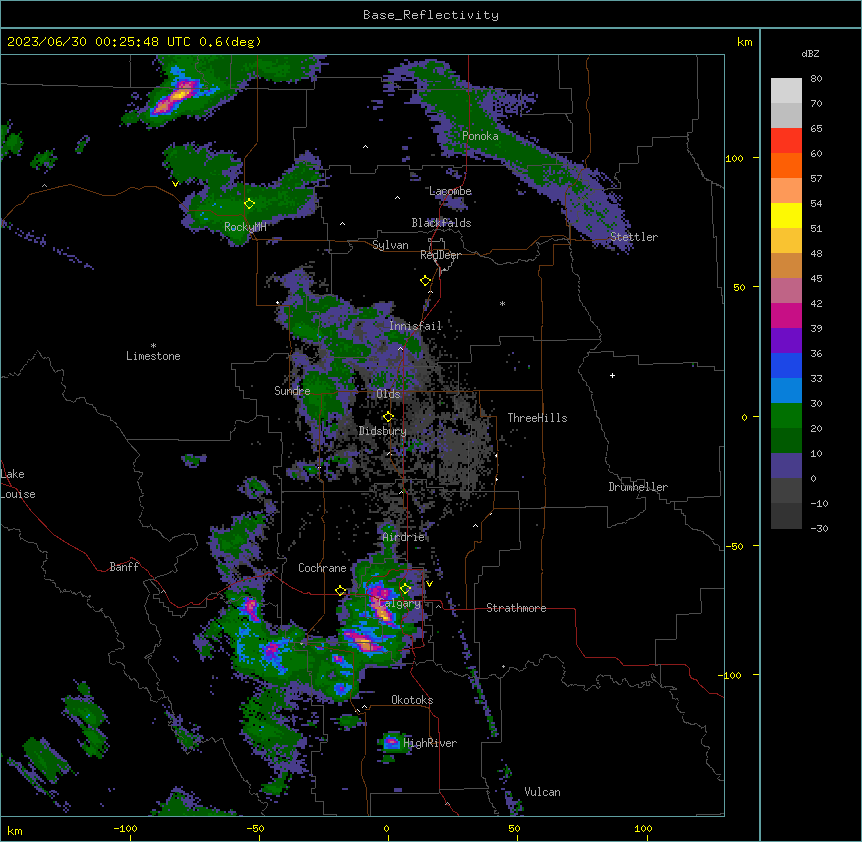The width and height of the screenshot is (862, 842).
Task: Click the Sylvan label
Action: [x=390, y=245]
